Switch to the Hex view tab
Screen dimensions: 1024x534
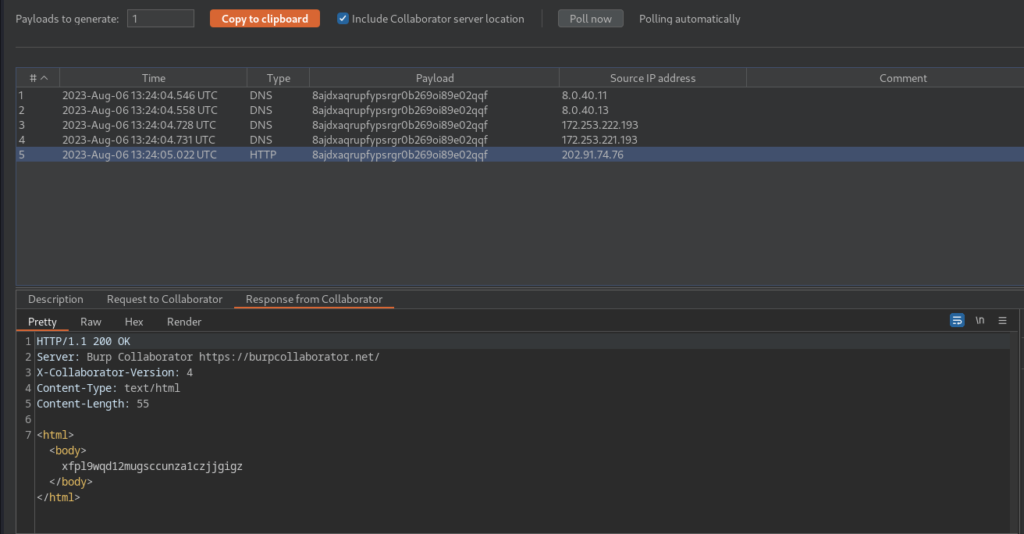[134, 322]
